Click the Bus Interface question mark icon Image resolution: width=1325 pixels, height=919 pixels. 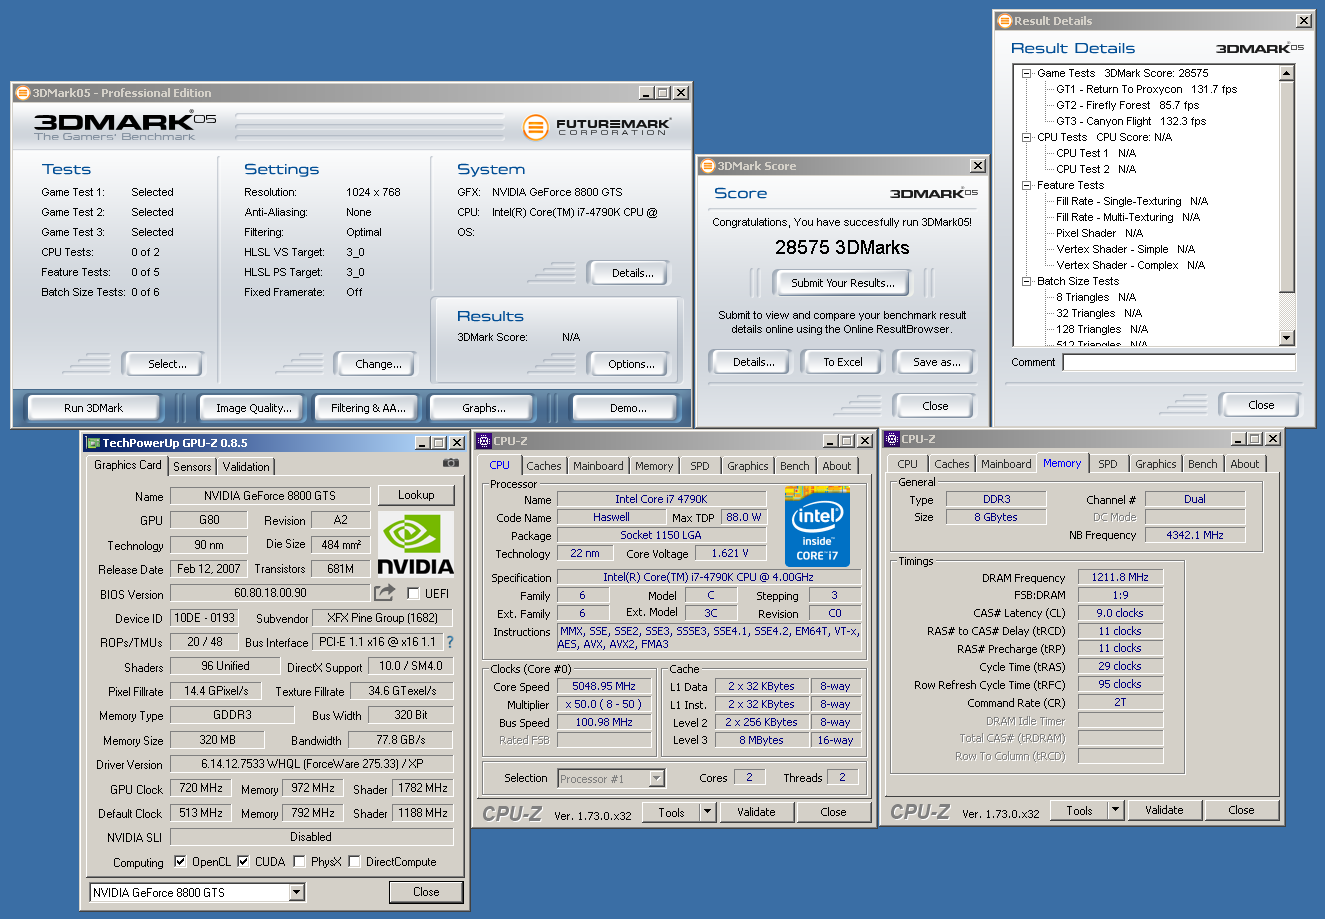pos(449,642)
